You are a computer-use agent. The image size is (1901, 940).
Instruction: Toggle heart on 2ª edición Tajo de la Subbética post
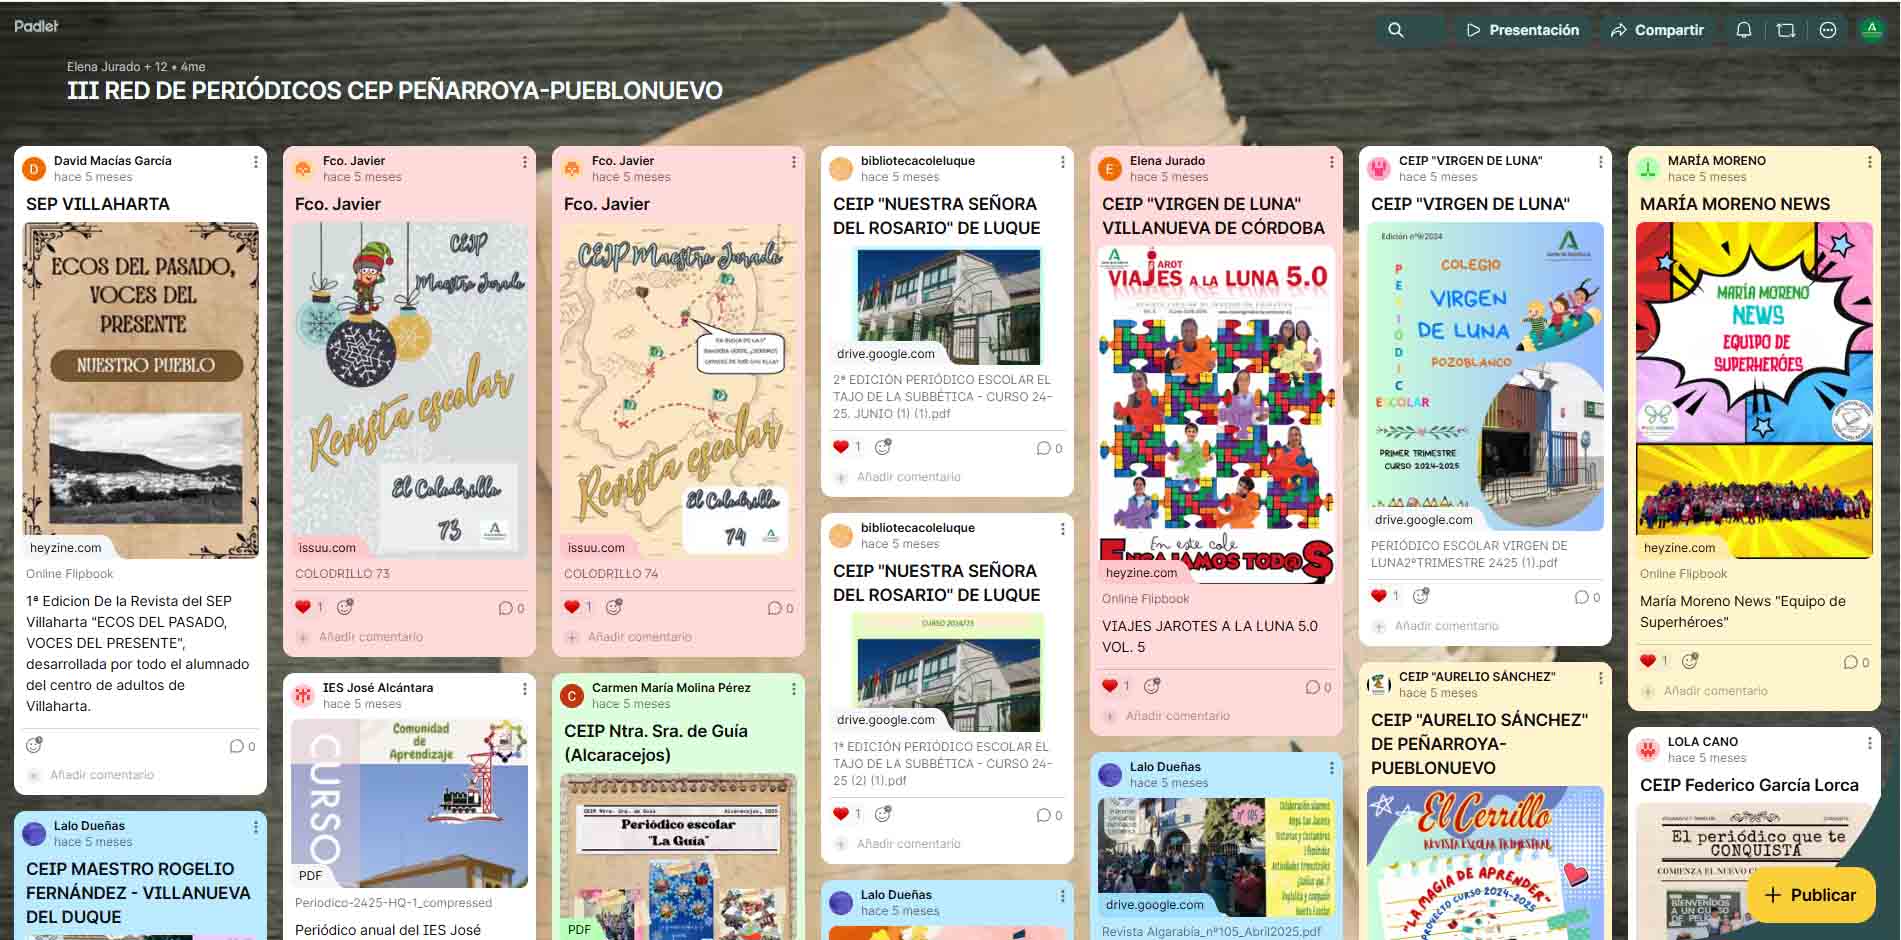(841, 447)
